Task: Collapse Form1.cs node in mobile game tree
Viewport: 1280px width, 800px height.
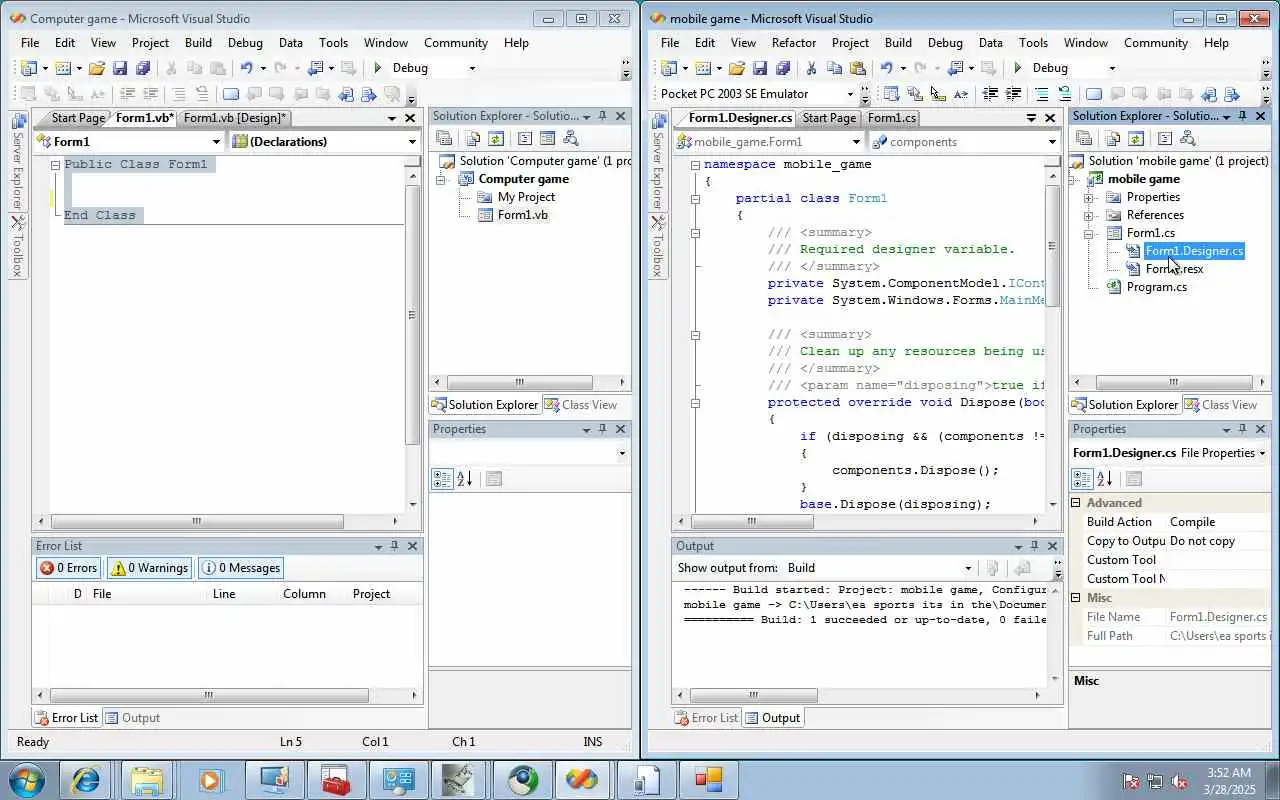Action: click(x=1088, y=233)
